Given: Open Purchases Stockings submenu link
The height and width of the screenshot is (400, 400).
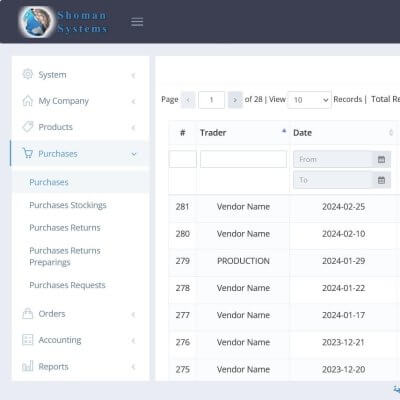Looking at the screenshot, I should (x=68, y=205).
